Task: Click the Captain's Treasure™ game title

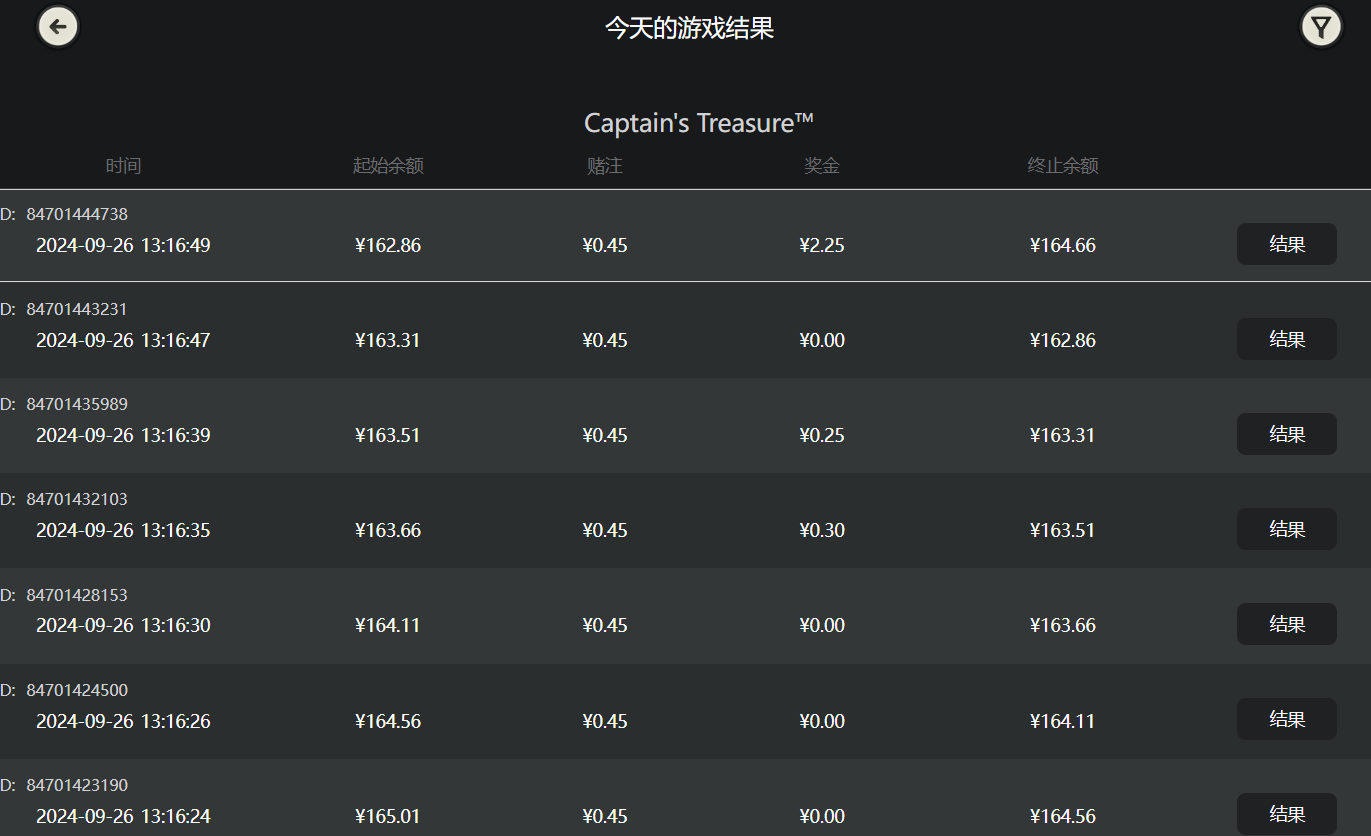Action: coord(698,123)
